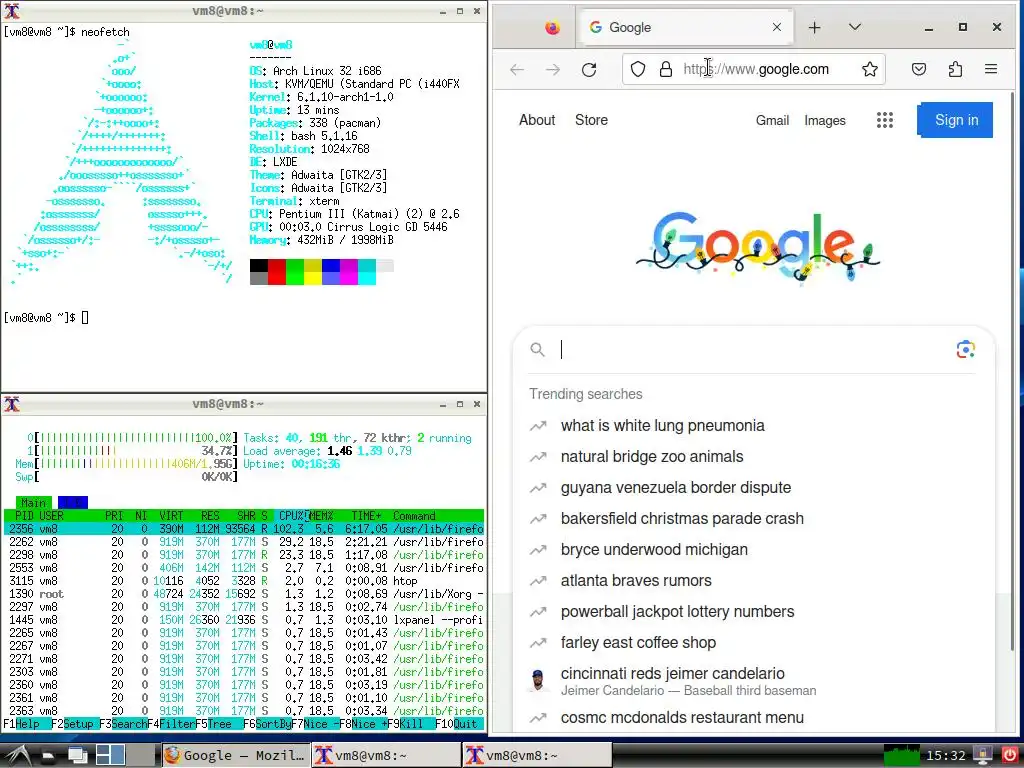Start search by image with Lens icon

[966, 349]
